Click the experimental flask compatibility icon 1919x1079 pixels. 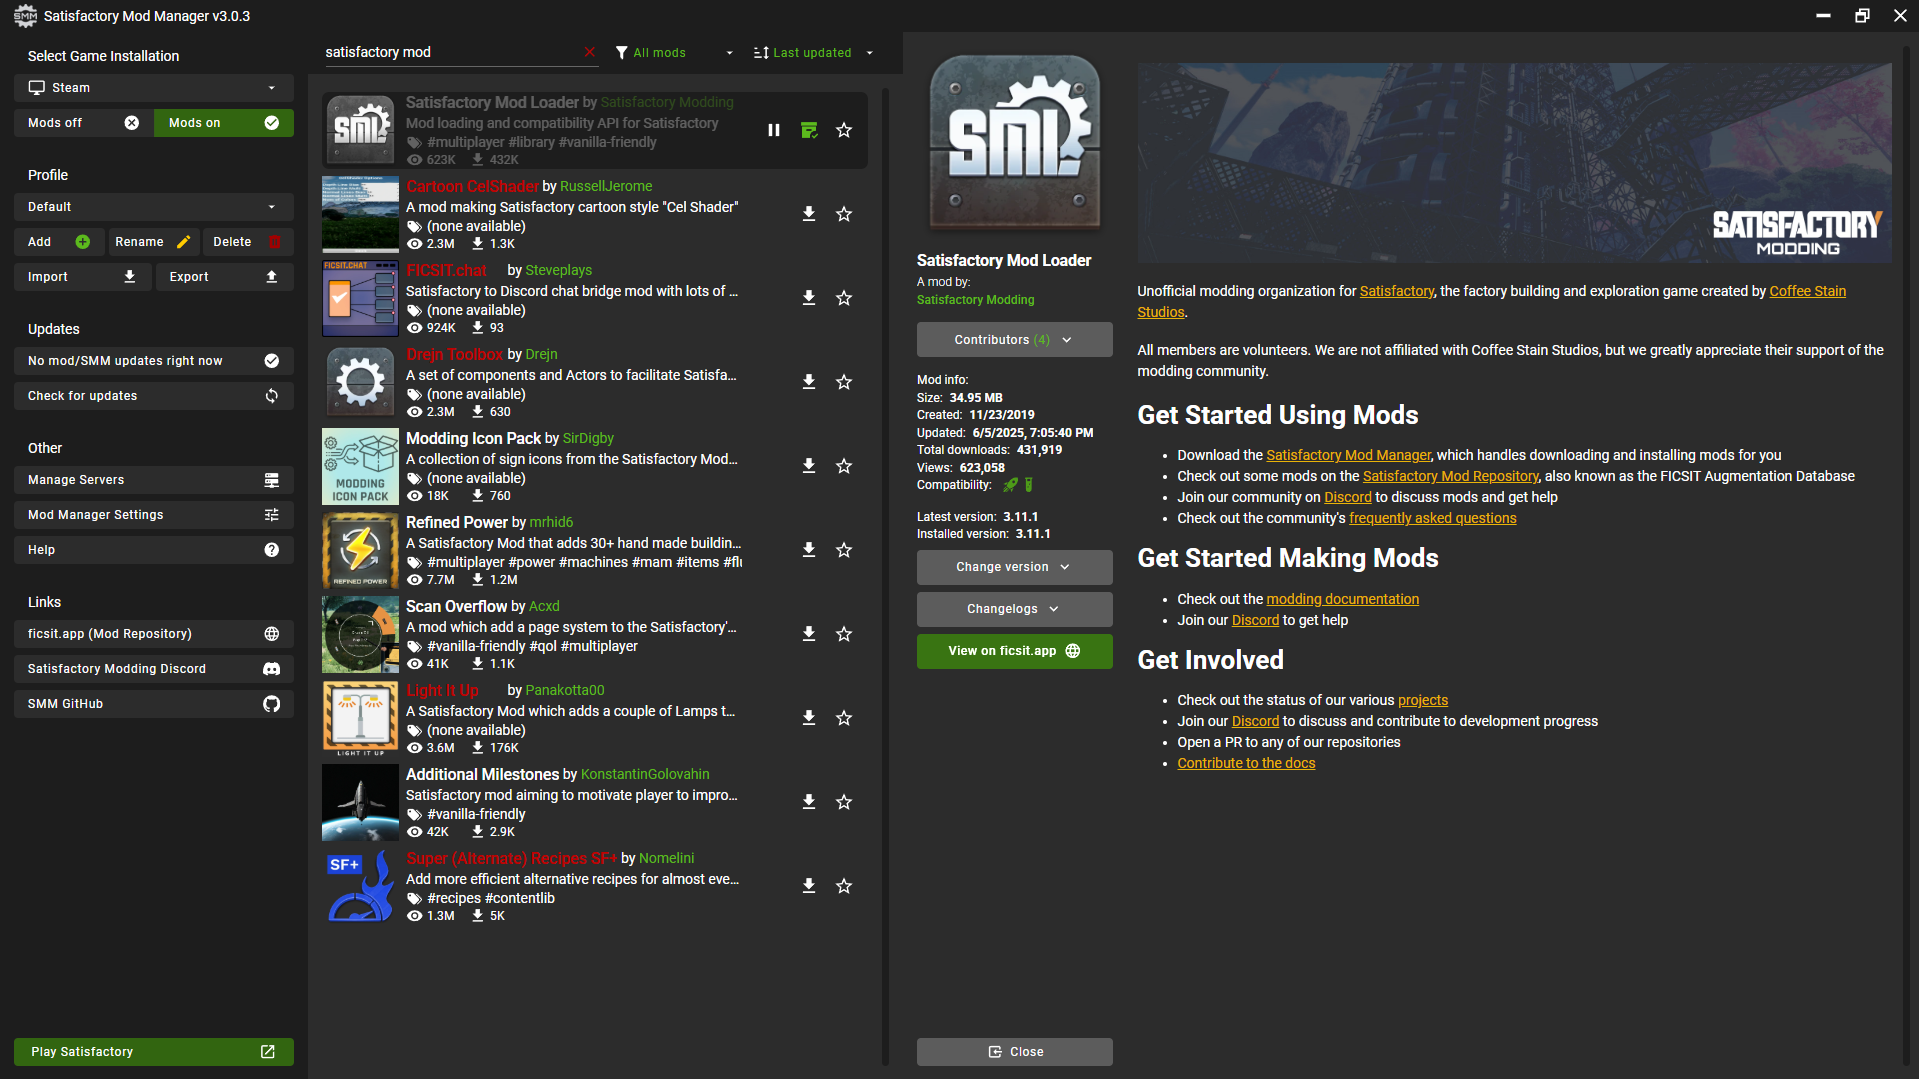pos(1029,485)
